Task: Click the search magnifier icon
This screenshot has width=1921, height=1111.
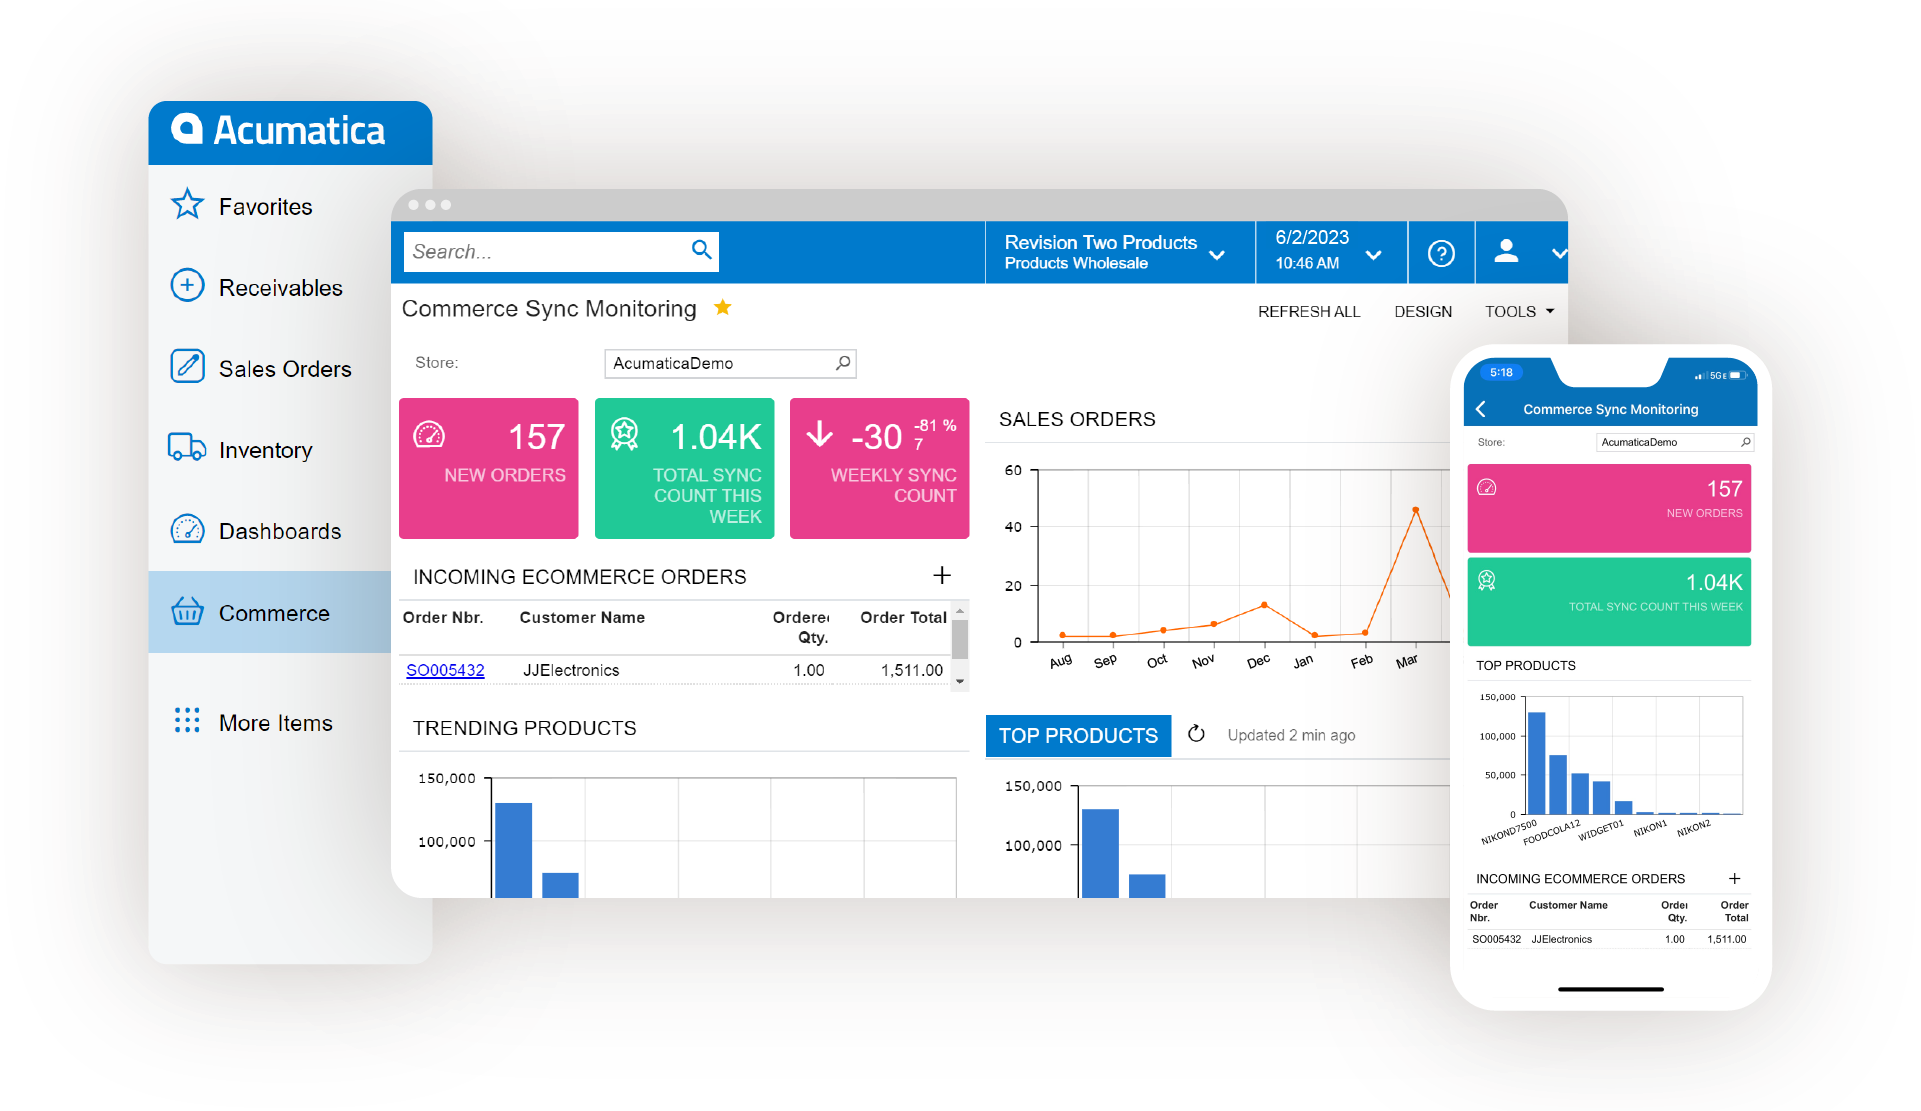Action: [x=702, y=250]
